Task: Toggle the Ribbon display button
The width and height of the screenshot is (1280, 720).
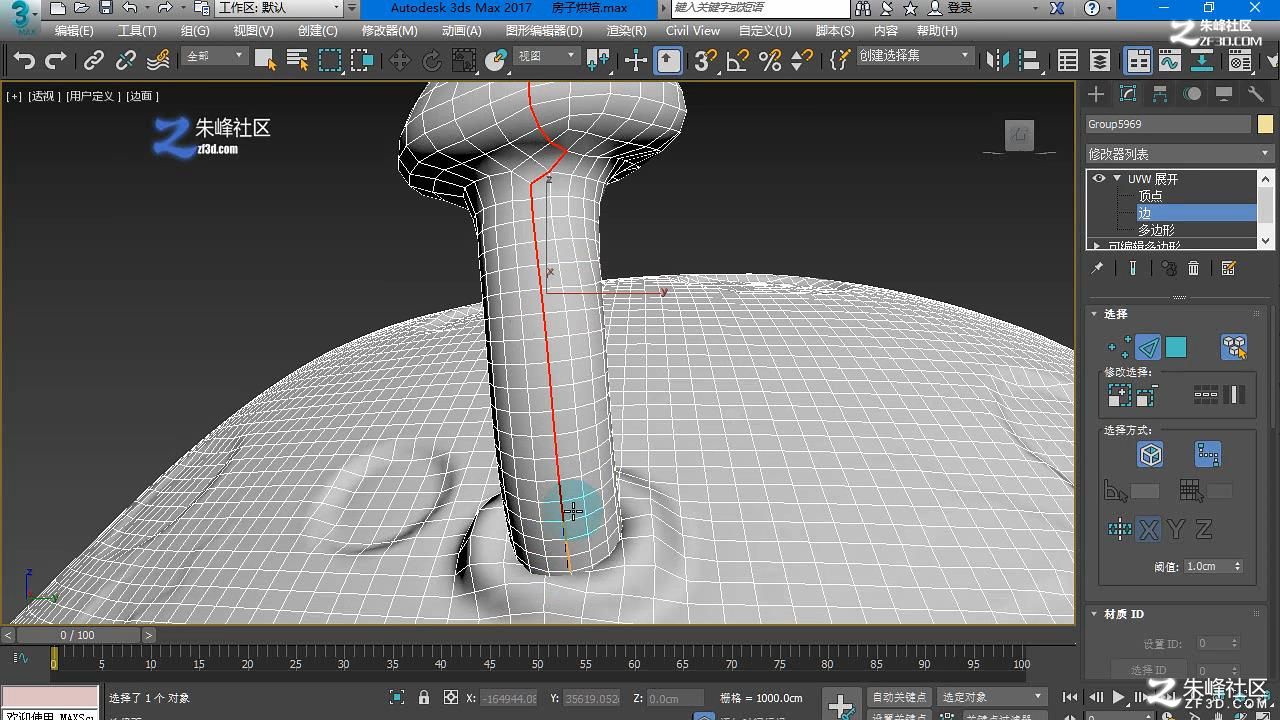Action: point(1138,61)
